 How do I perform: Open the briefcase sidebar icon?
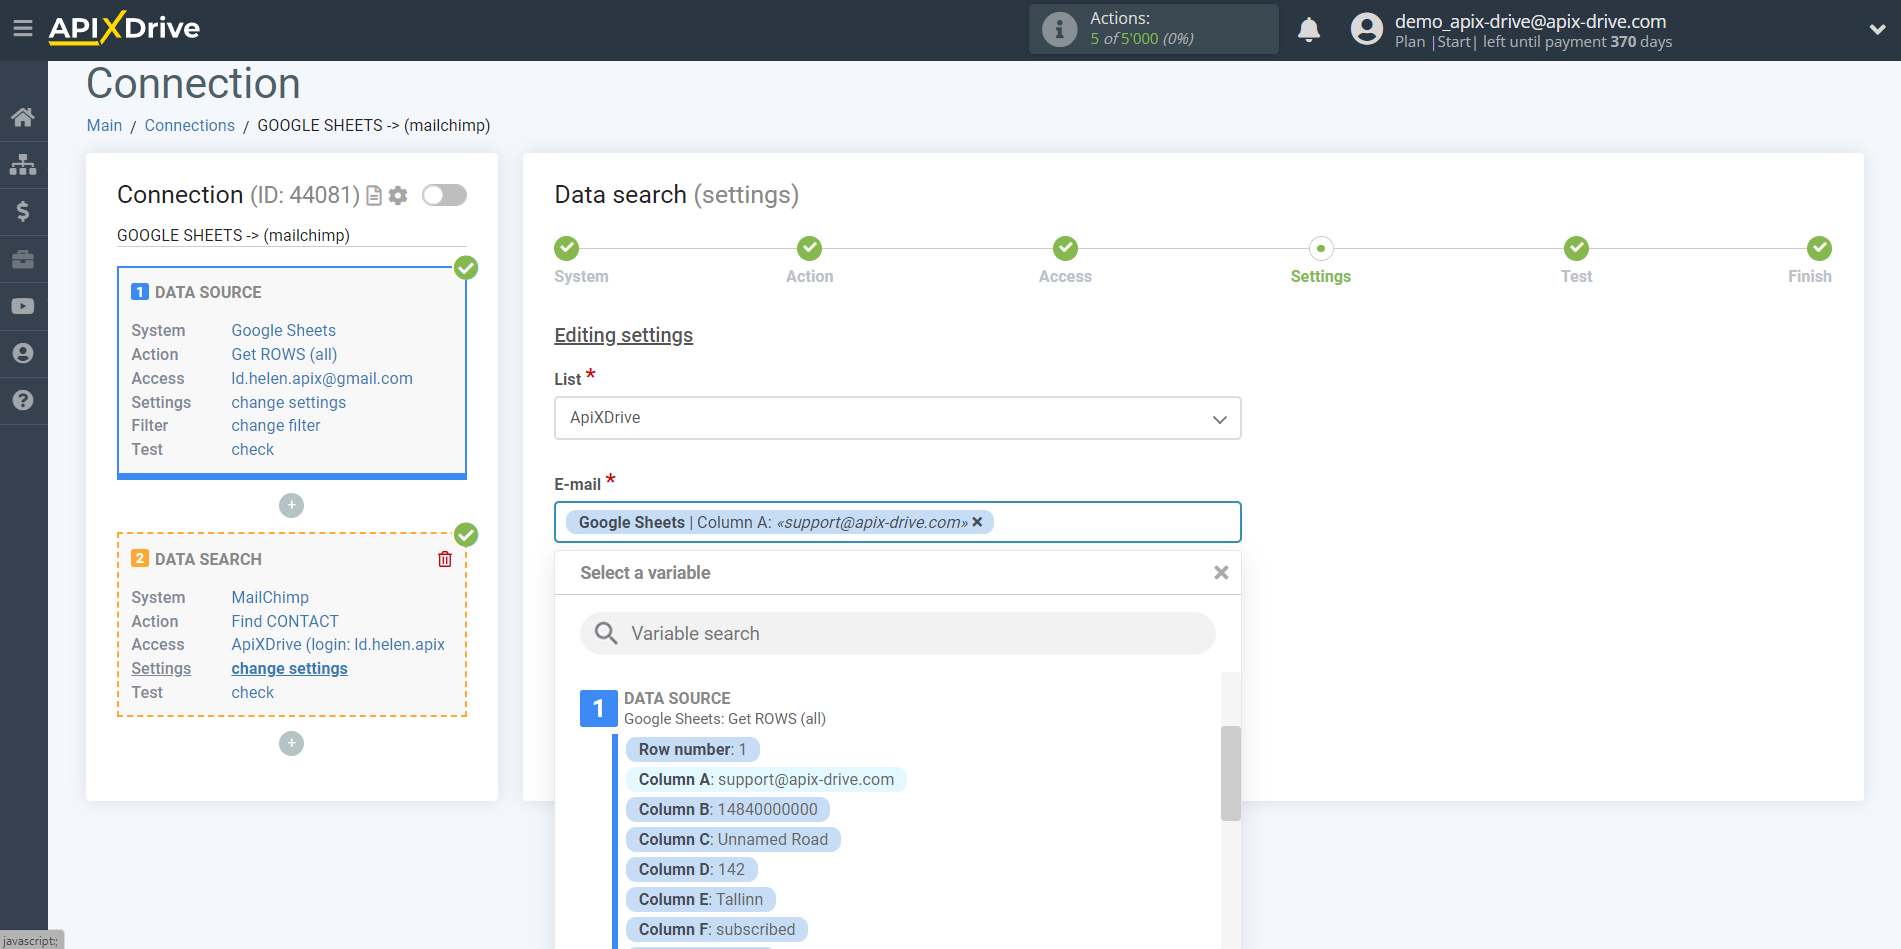(x=23, y=259)
